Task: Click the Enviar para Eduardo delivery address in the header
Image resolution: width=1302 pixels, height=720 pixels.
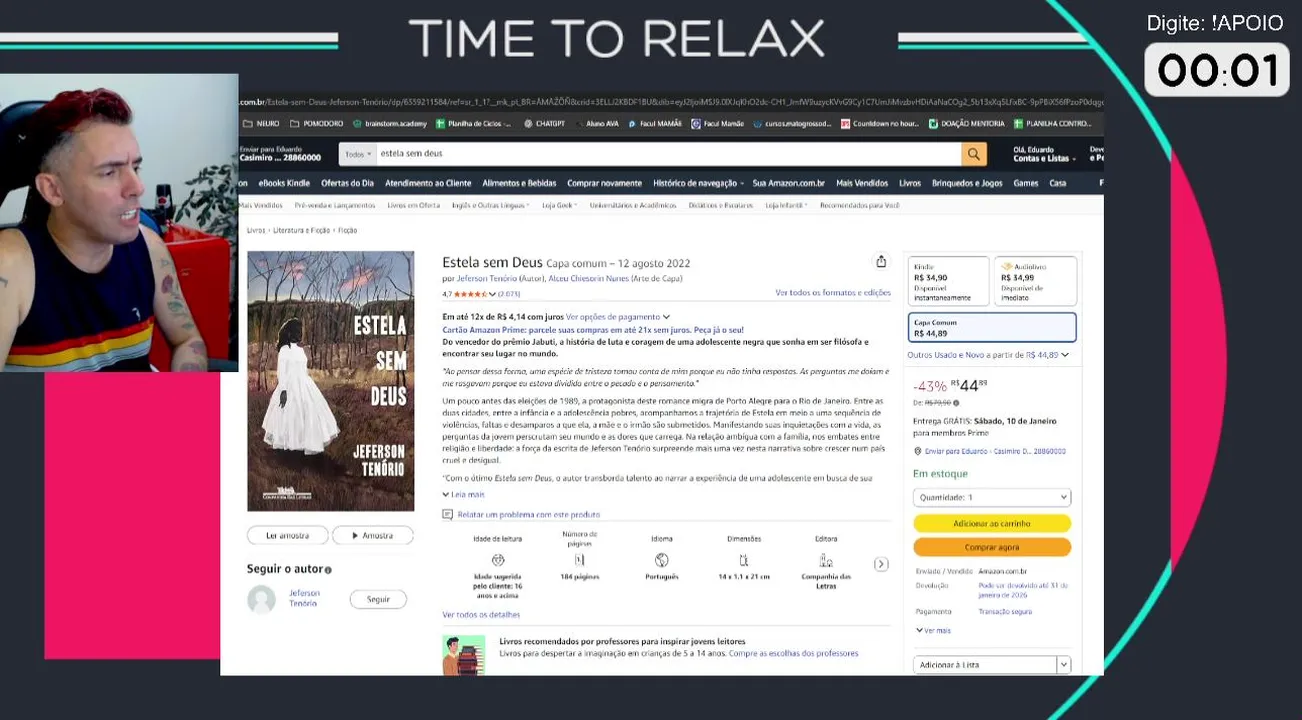Action: pos(280,153)
